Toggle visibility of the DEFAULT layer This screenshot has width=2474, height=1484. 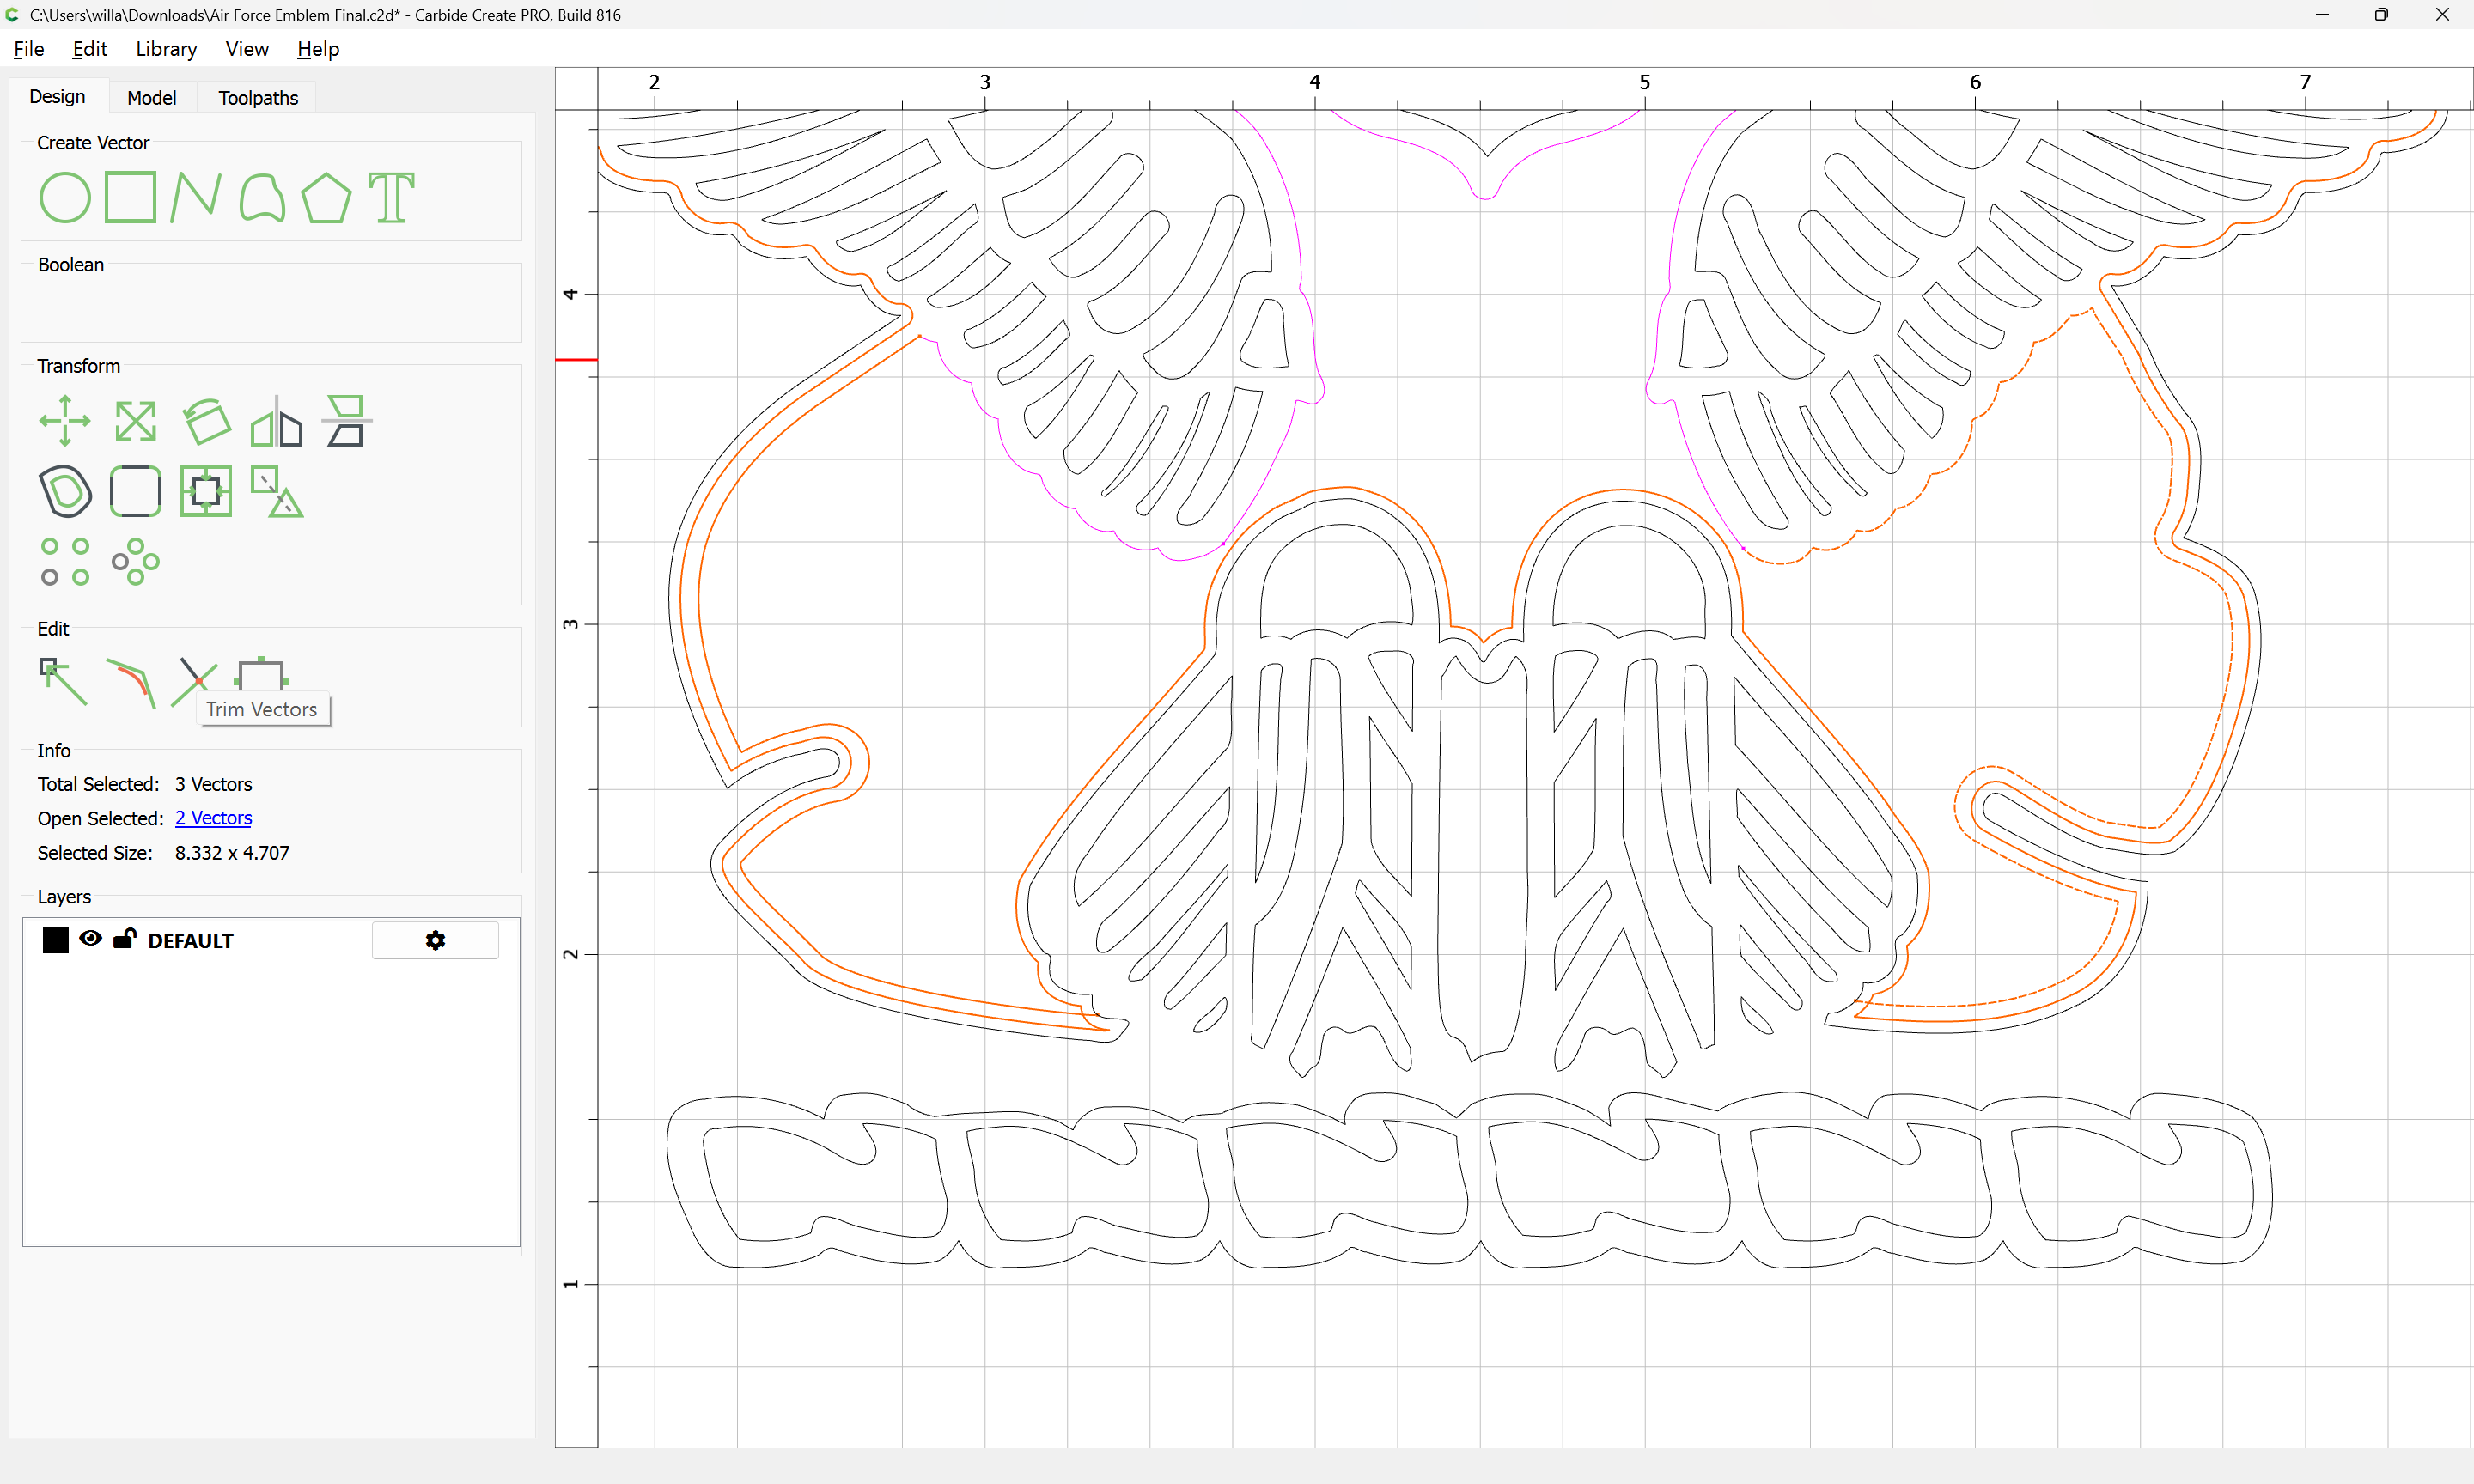click(x=91, y=939)
